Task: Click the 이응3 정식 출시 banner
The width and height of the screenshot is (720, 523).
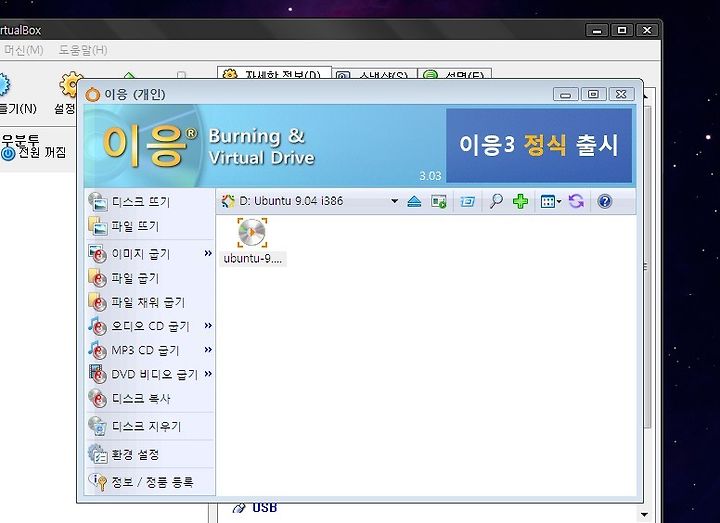Action: (539, 145)
